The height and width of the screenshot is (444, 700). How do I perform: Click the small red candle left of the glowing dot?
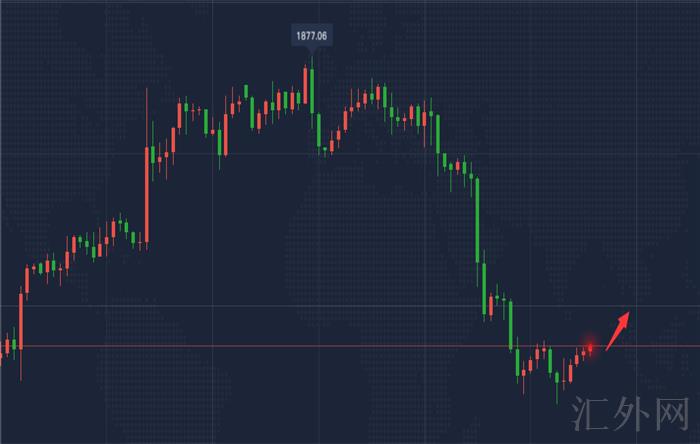pyautogui.click(x=582, y=353)
